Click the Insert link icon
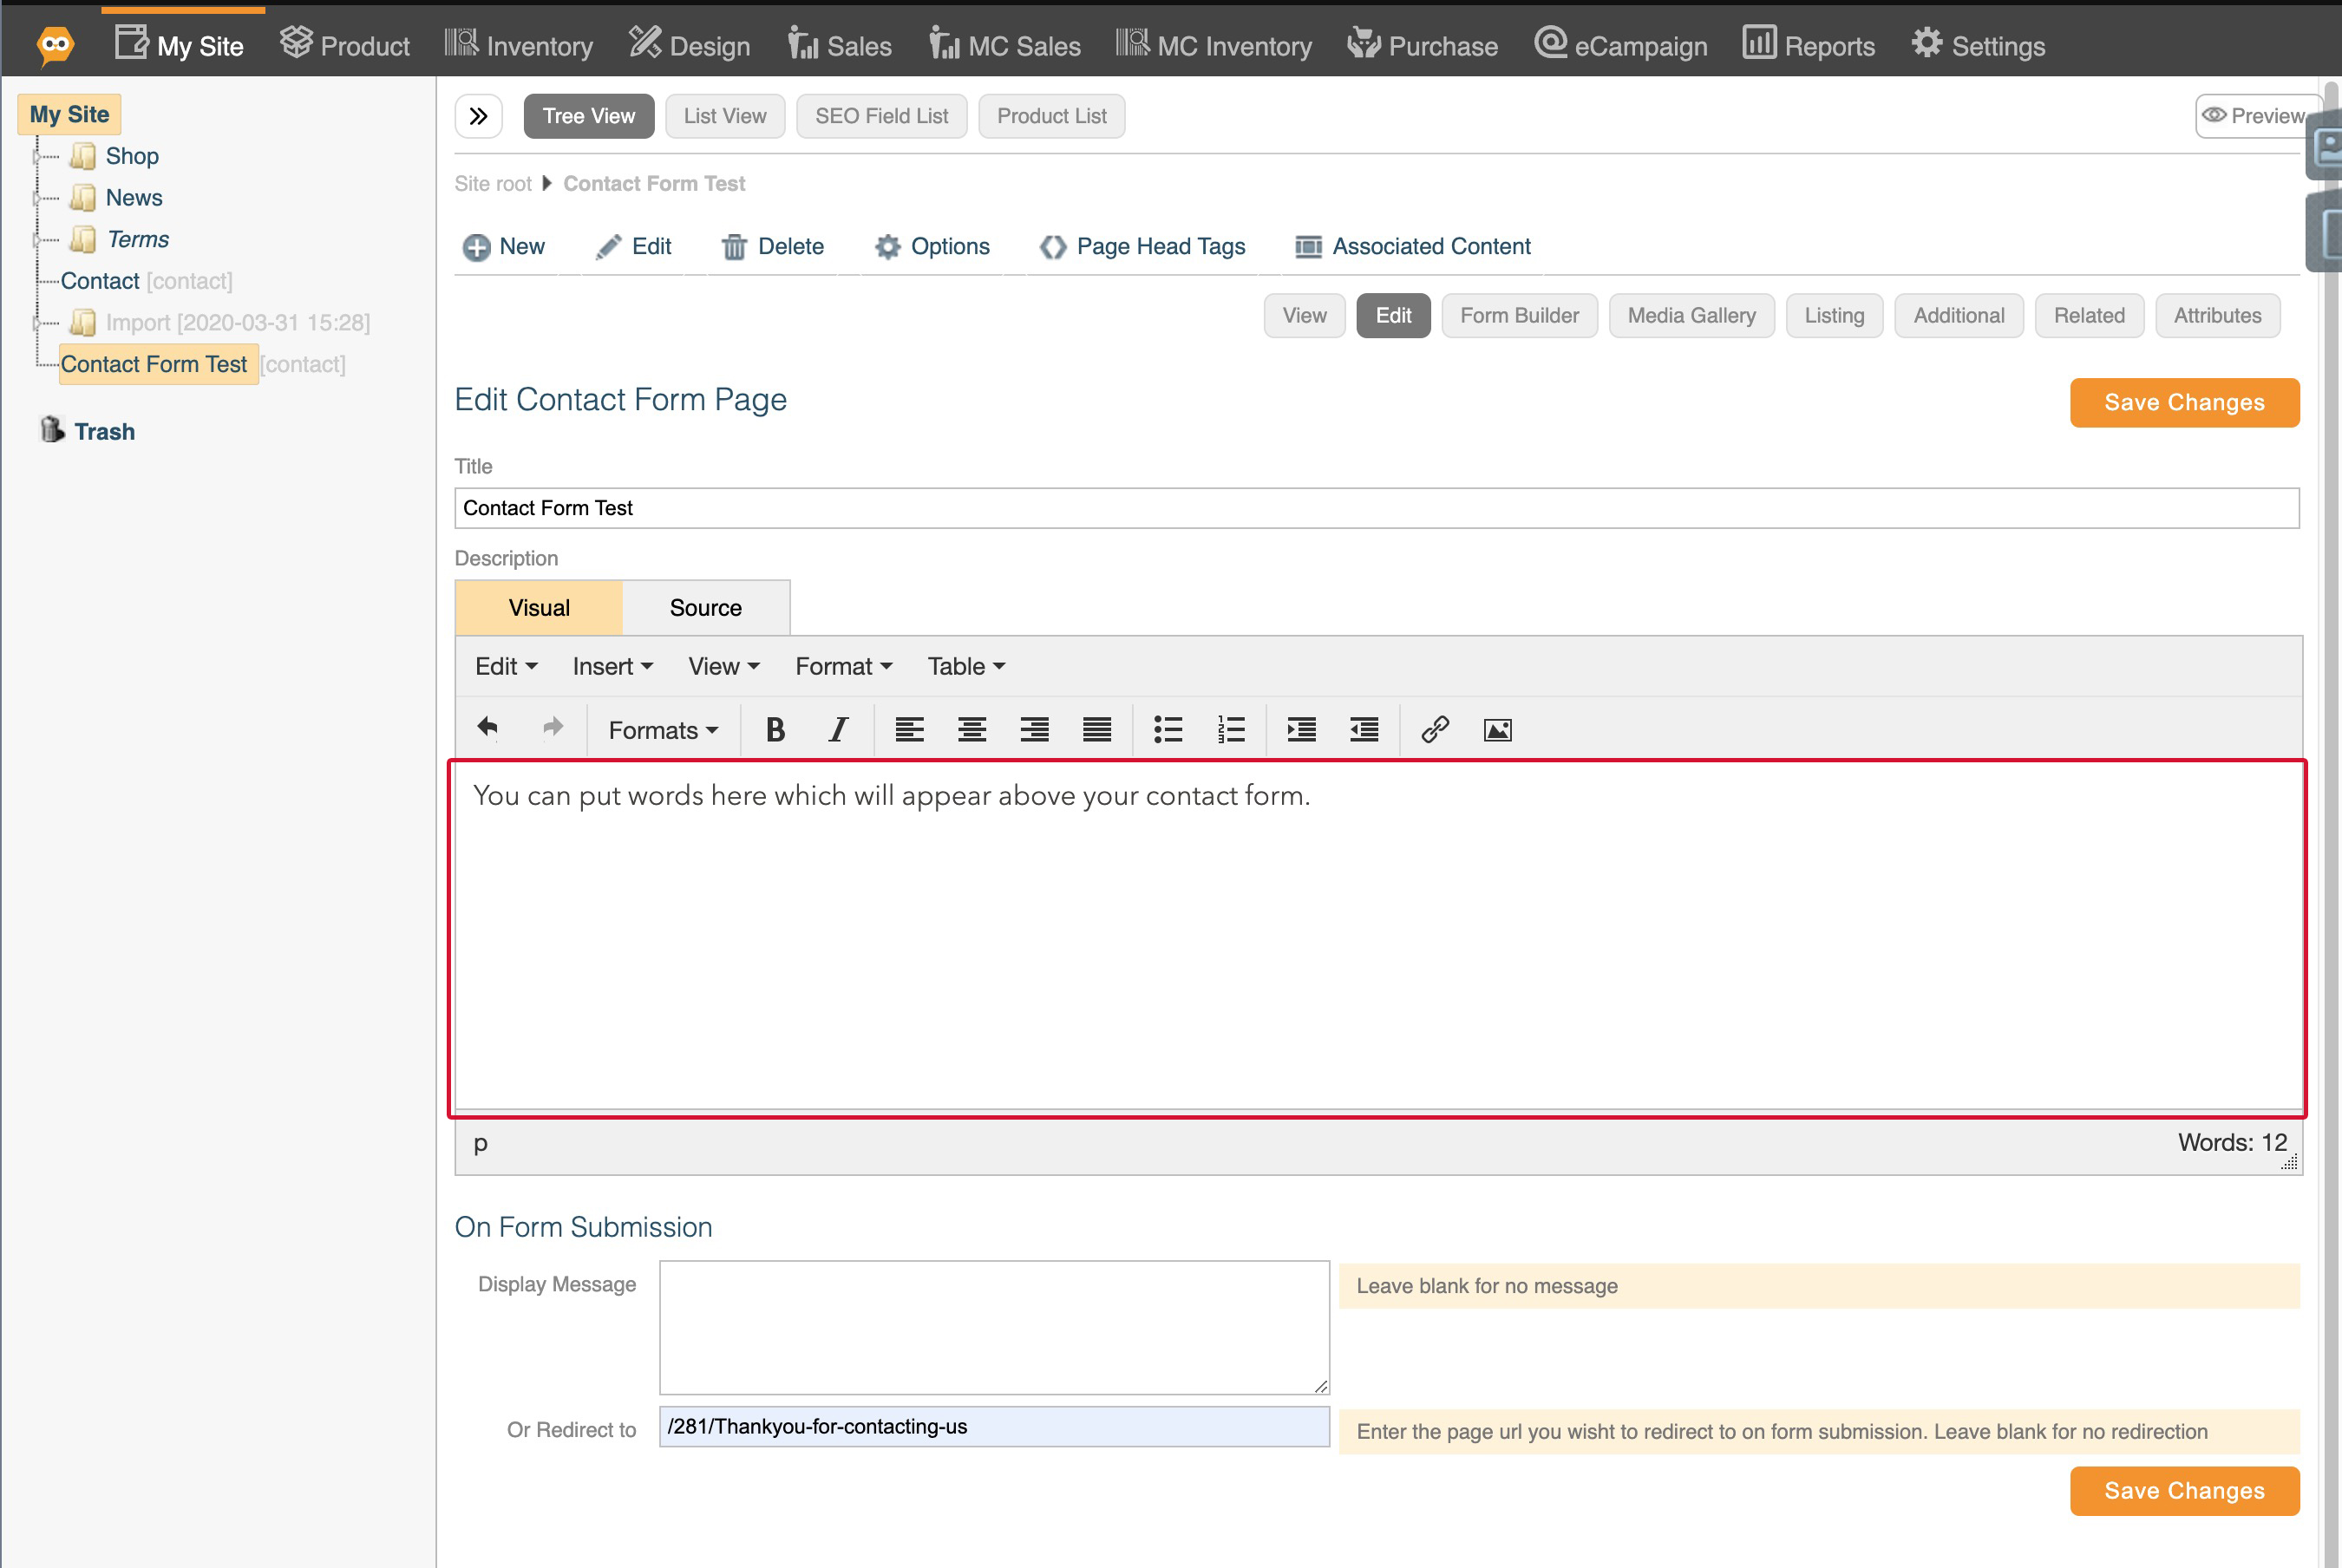Viewport: 2342px width, 1568px height. pos(1434,728)
